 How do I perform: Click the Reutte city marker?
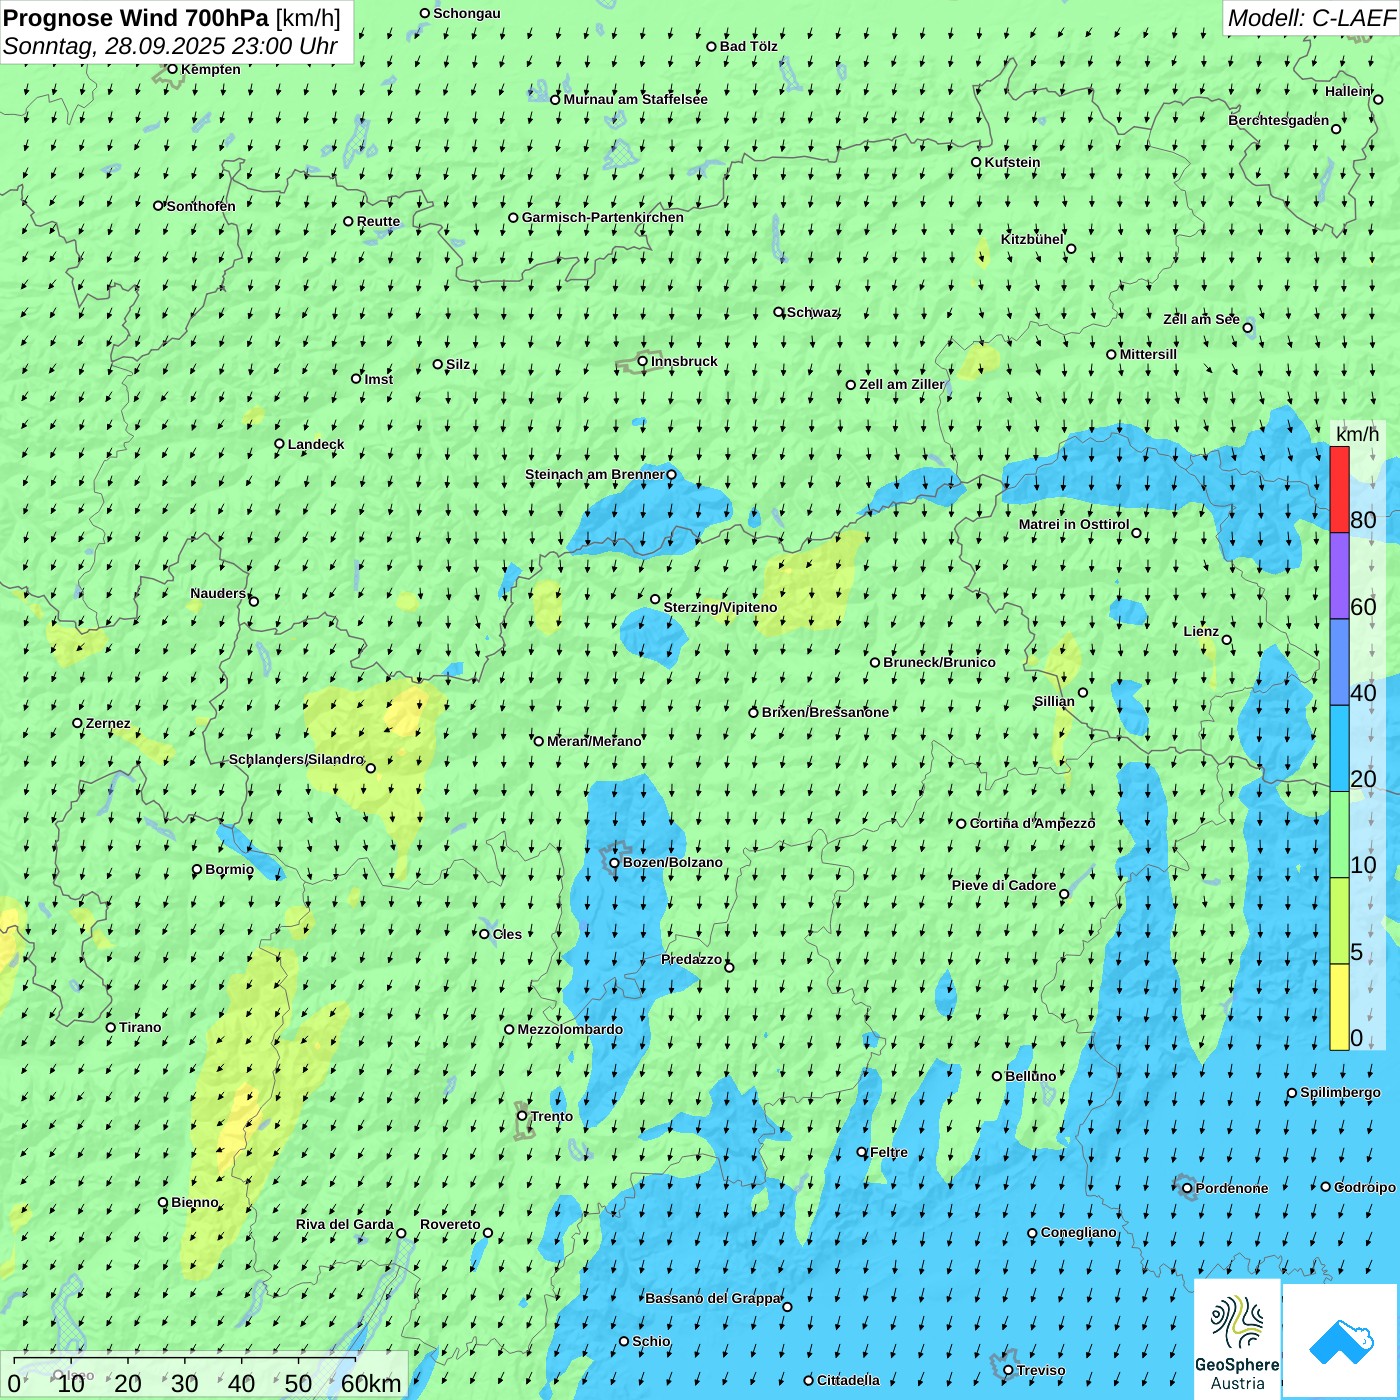[348, 221]
